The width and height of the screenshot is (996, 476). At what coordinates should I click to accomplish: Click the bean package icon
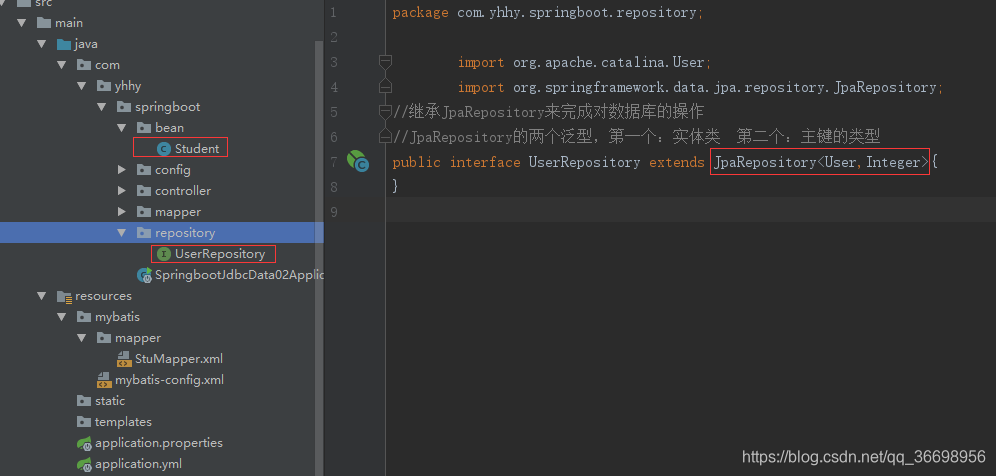coord(144,128)
